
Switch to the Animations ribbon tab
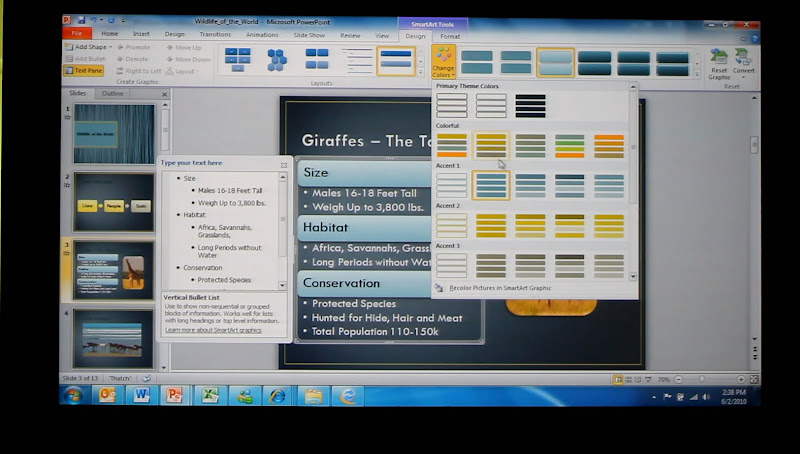point(262,35)
